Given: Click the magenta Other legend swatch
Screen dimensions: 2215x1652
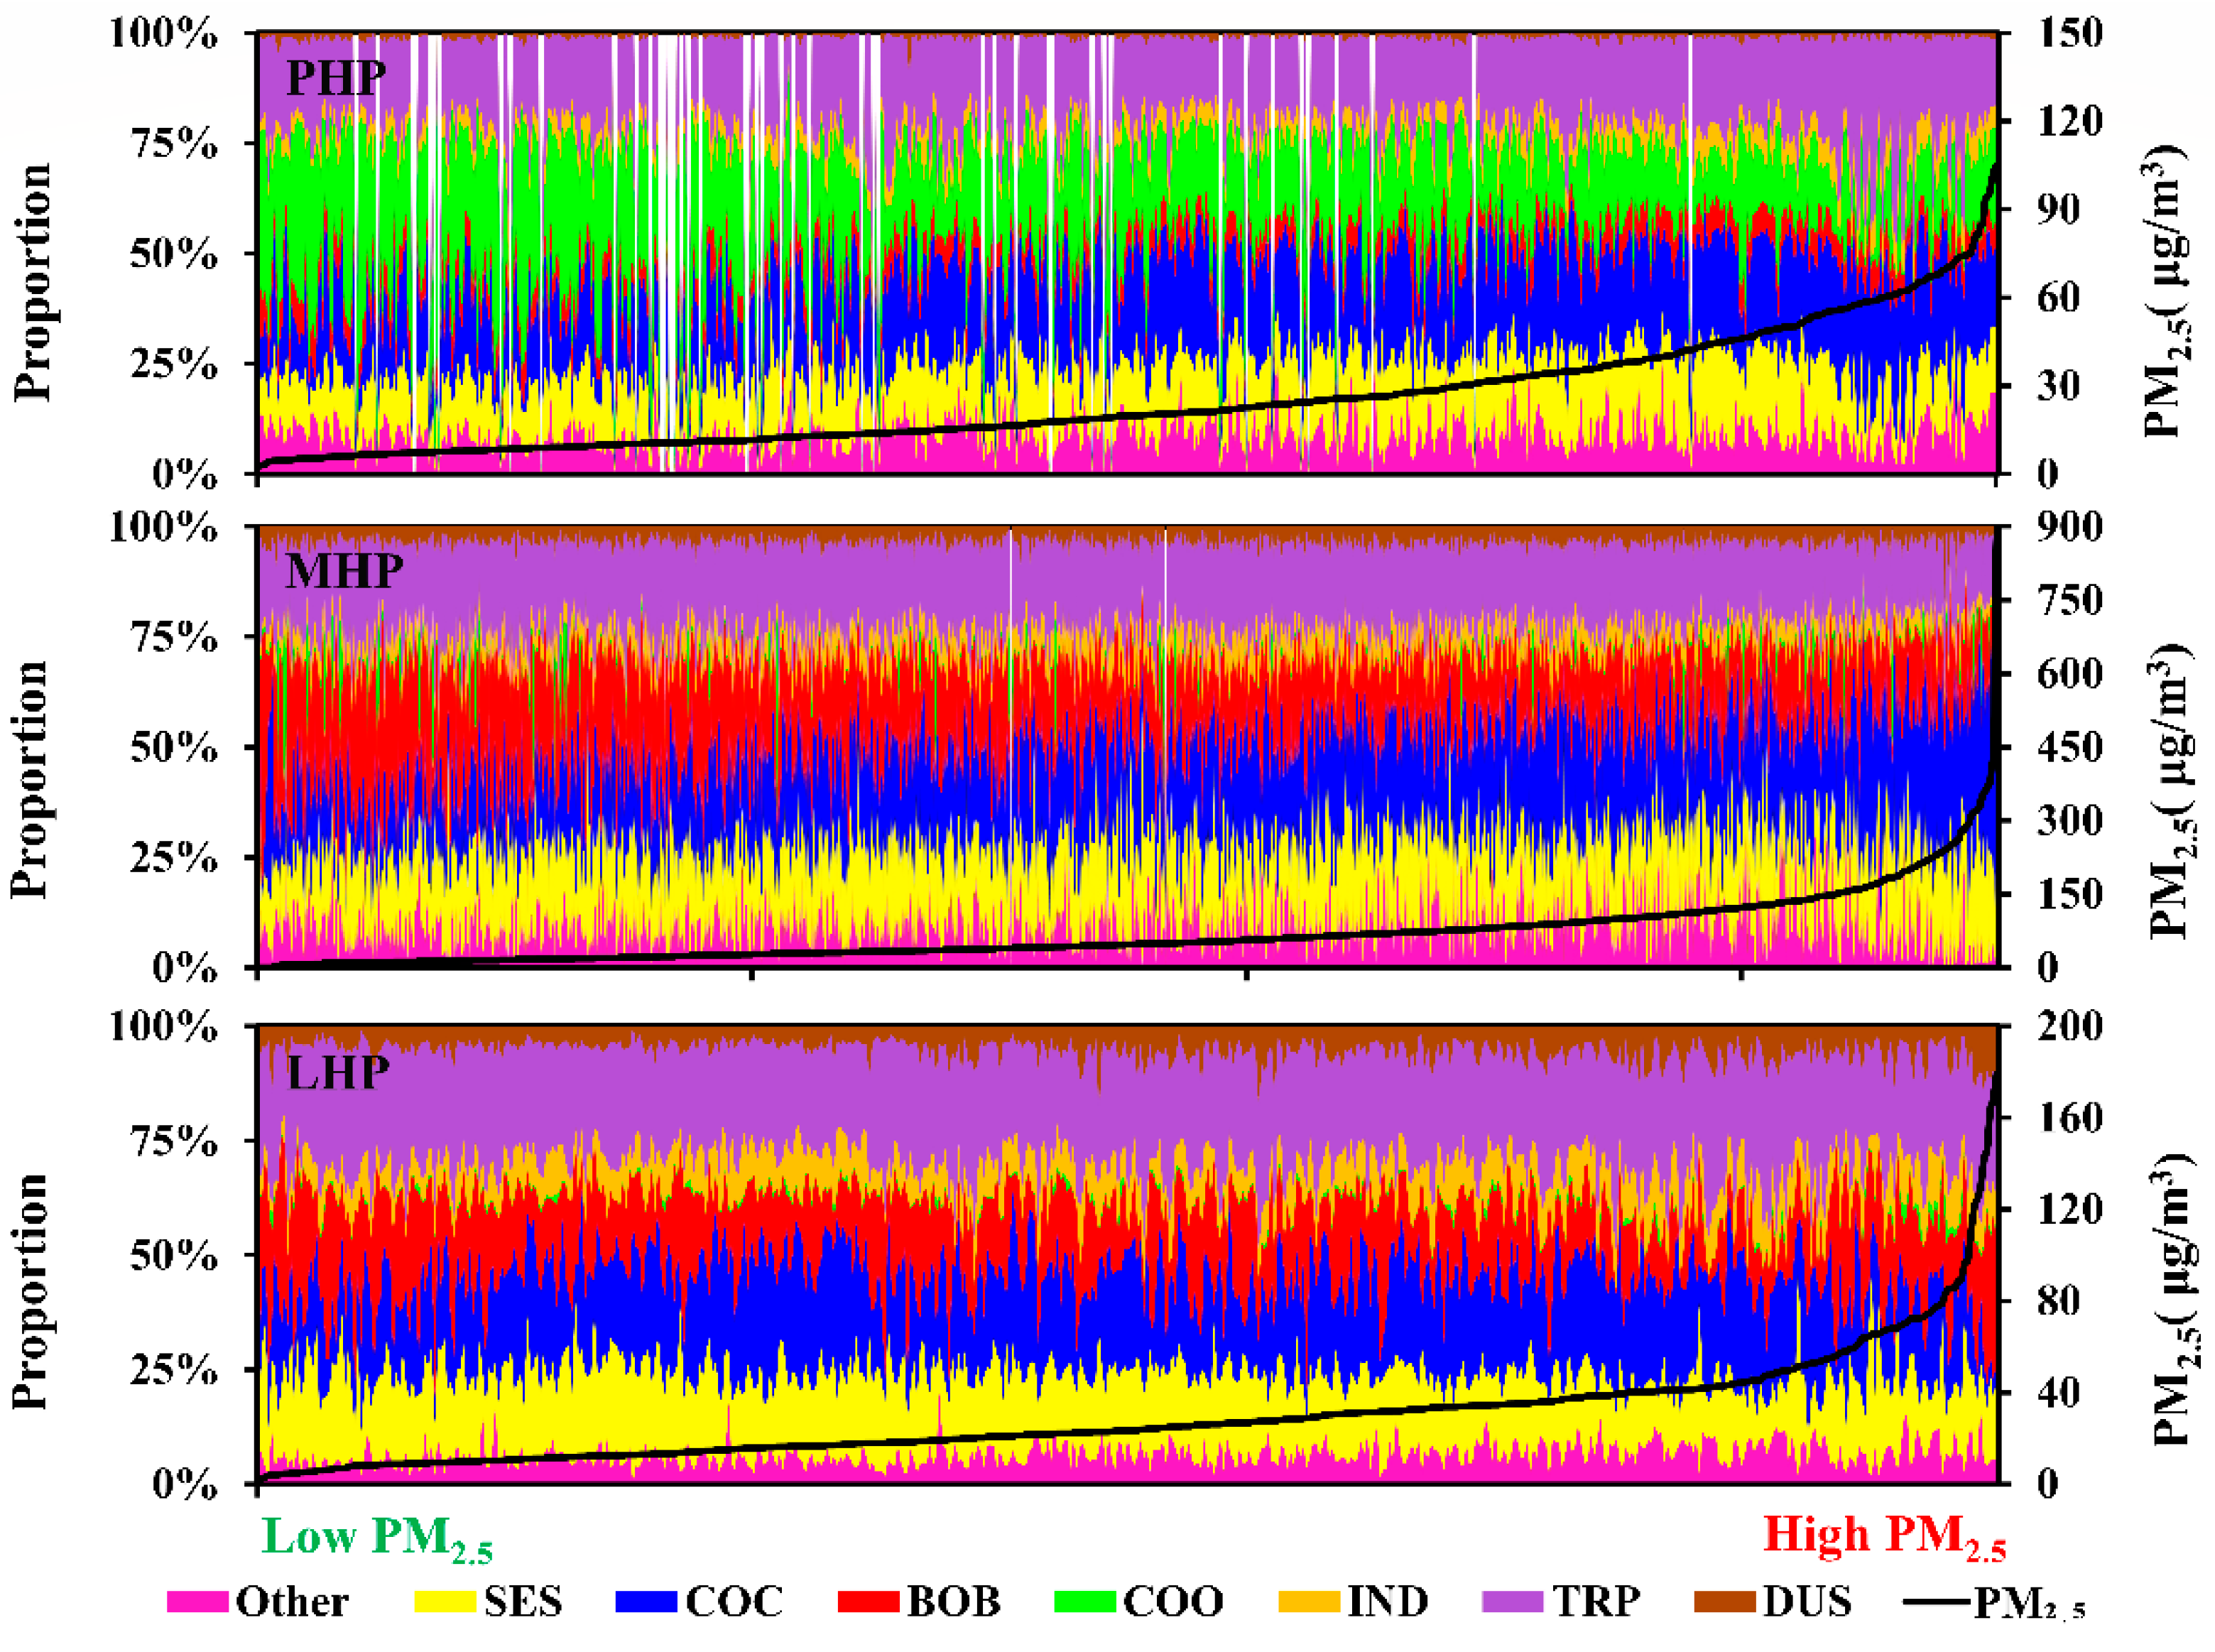Looking at the screenshot, I should (197, 1601).
